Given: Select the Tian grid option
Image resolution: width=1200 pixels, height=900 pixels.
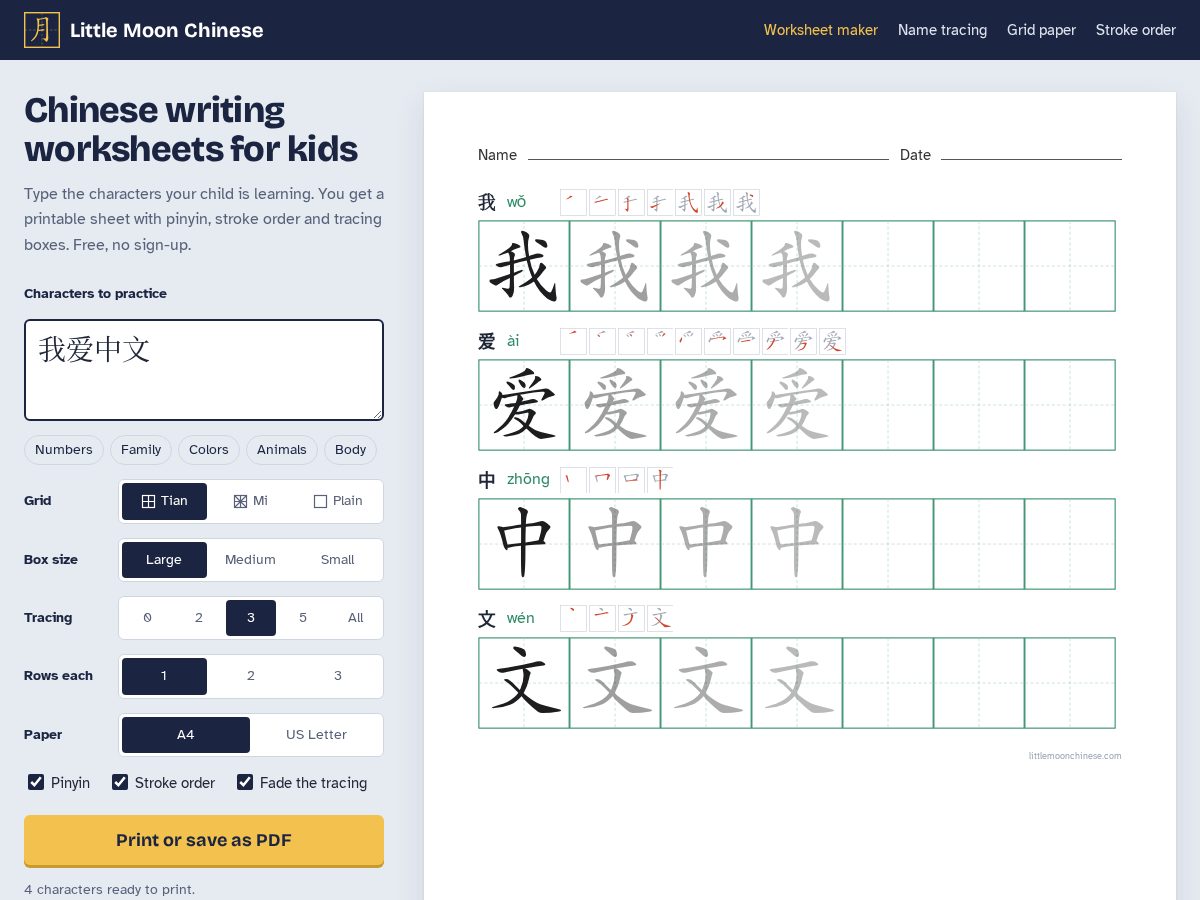Looking at the screenshot, I should pyautogui.click(x=164, y=501).
